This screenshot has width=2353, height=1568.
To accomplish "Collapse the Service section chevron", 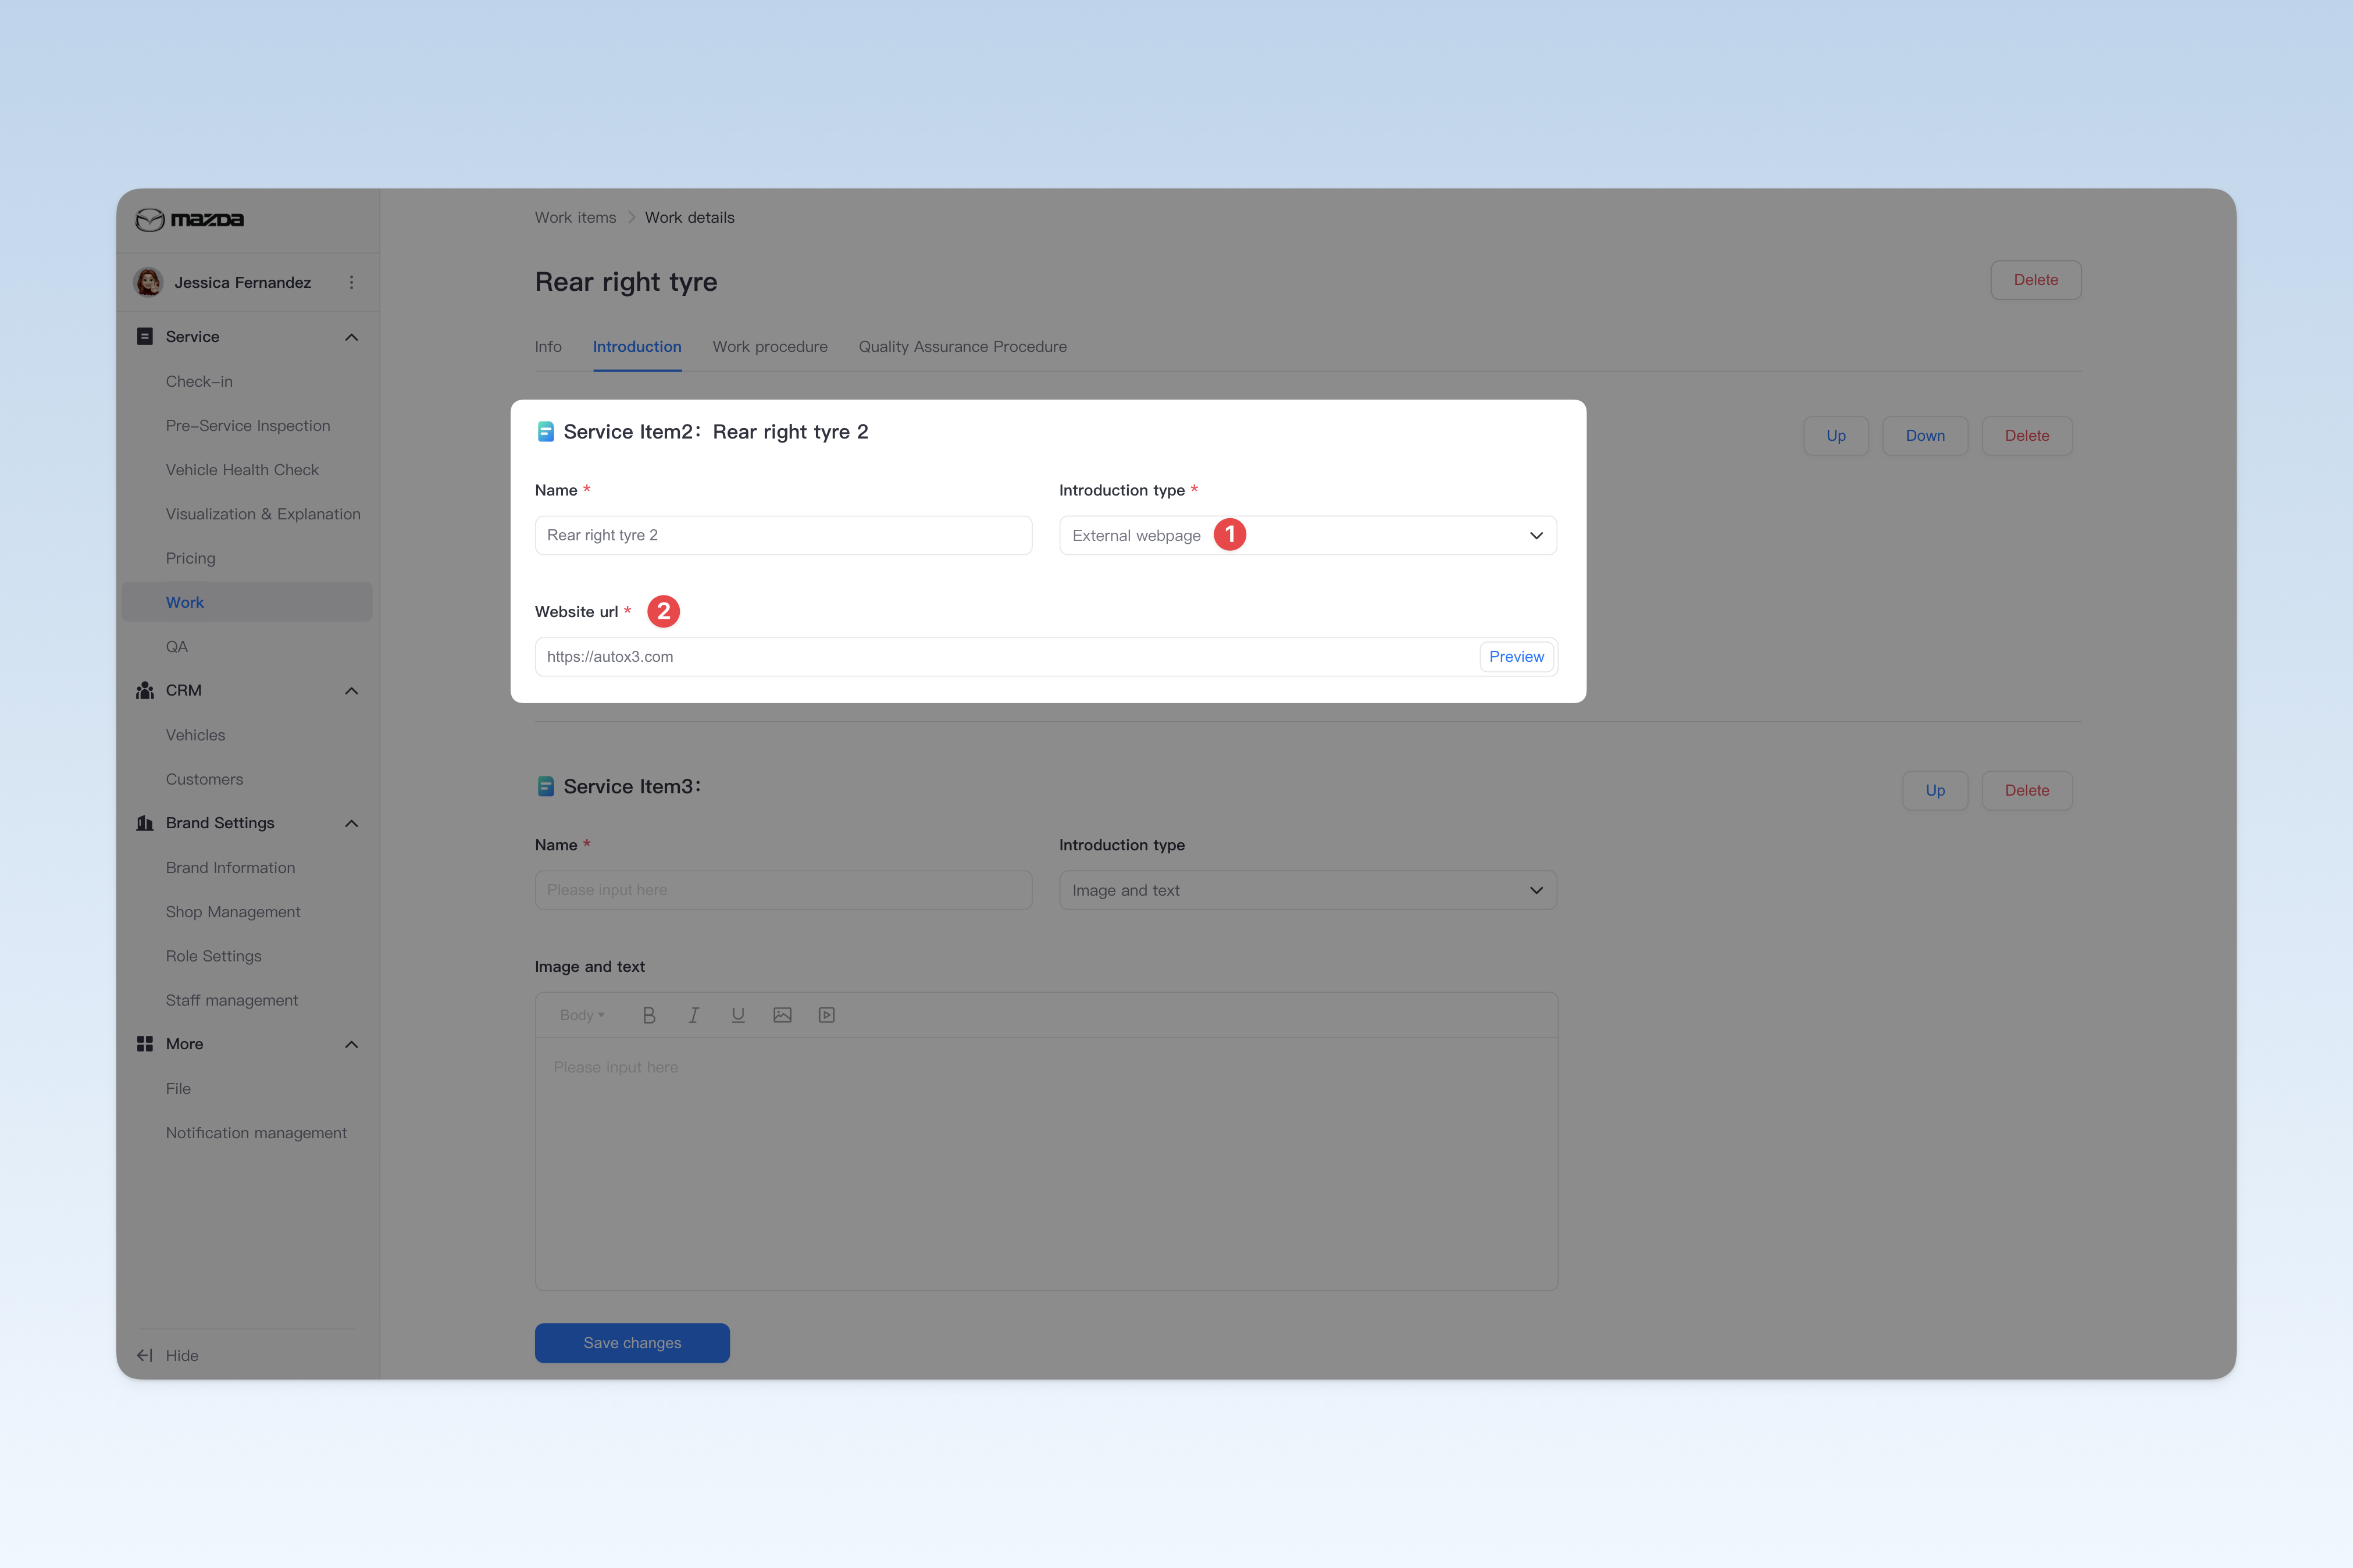I will [x=351, y=337].
